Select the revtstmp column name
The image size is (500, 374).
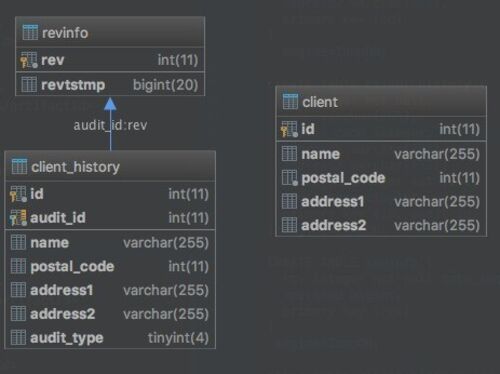pos(73,85)
